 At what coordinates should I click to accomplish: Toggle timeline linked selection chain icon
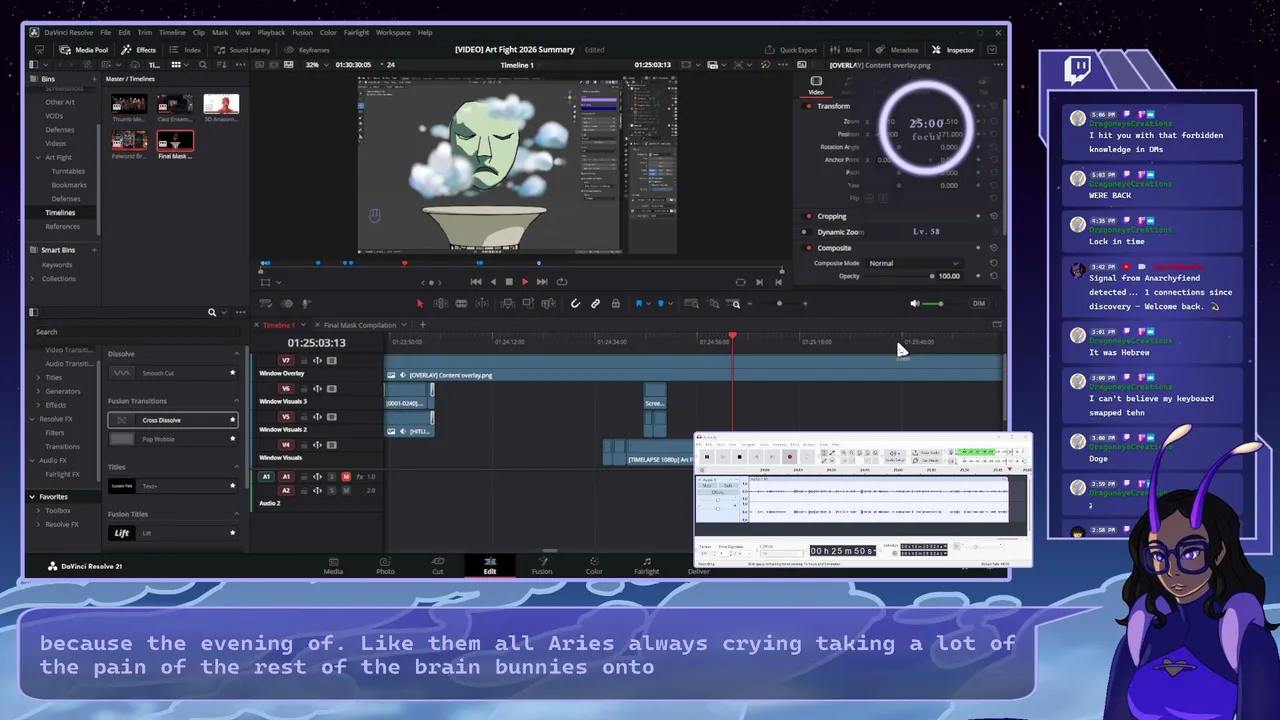[595, 304]
